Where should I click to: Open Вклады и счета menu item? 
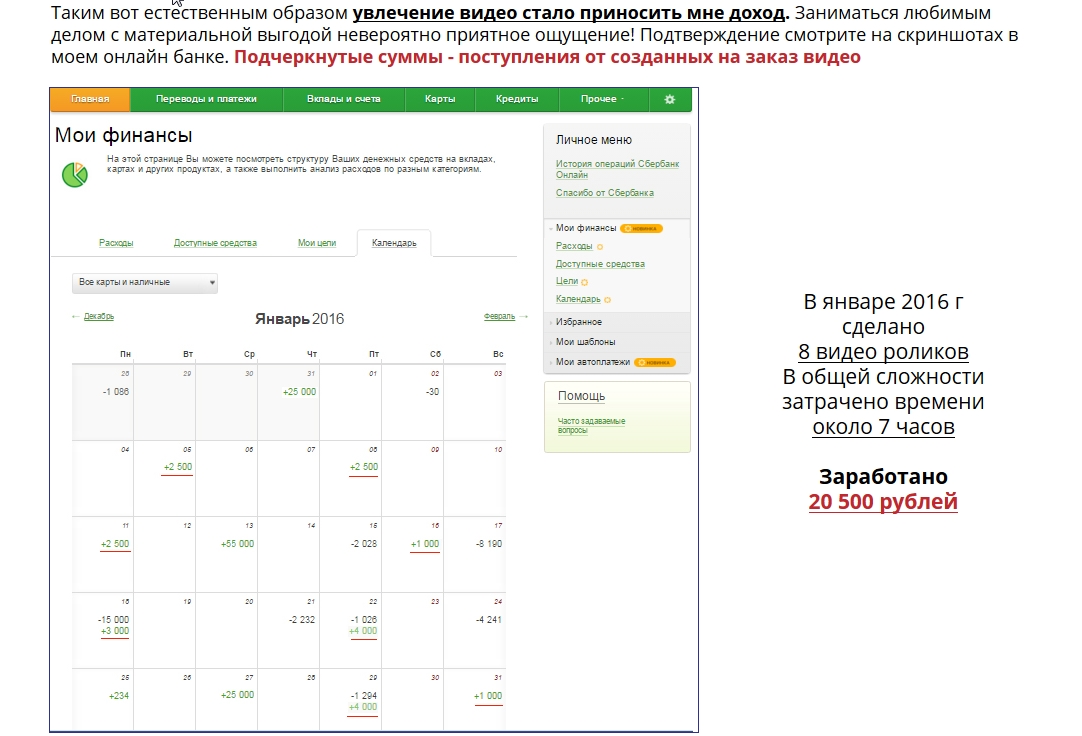pos(344,99)
